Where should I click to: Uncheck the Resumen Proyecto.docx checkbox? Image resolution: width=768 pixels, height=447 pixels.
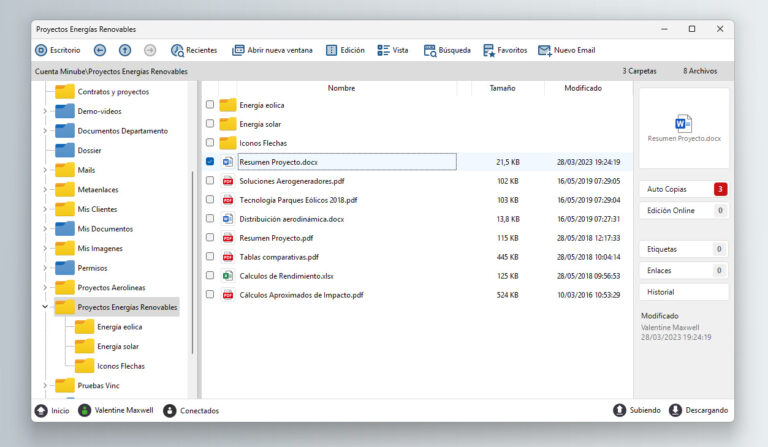tap(210, 161)
